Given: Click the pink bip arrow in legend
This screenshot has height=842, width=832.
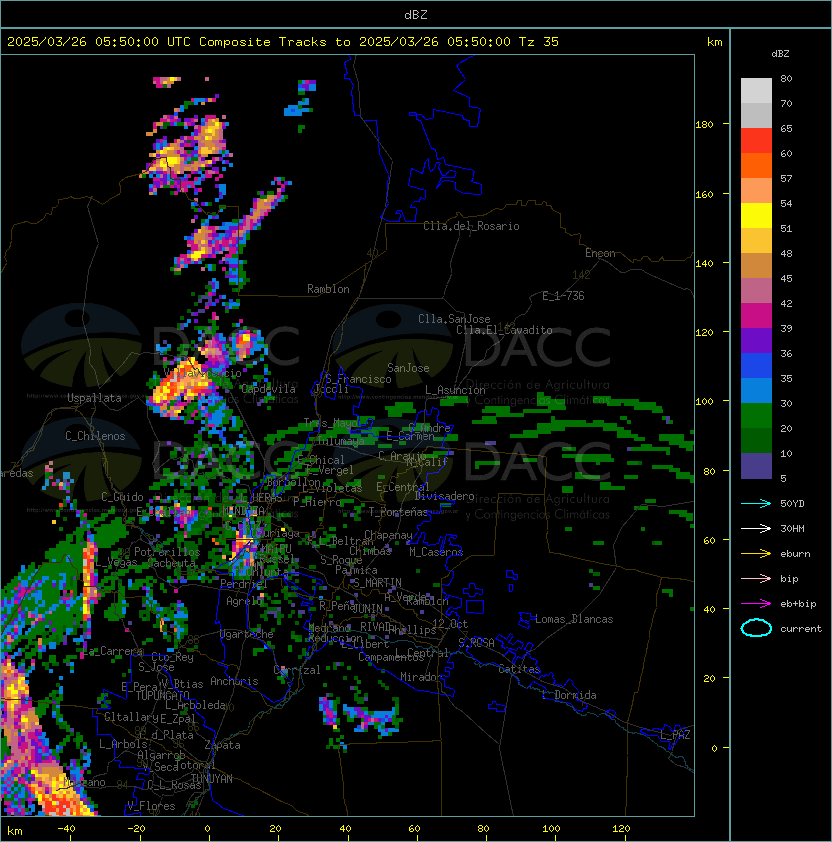Looking at the screenshot, I should (x=756, y=578).
